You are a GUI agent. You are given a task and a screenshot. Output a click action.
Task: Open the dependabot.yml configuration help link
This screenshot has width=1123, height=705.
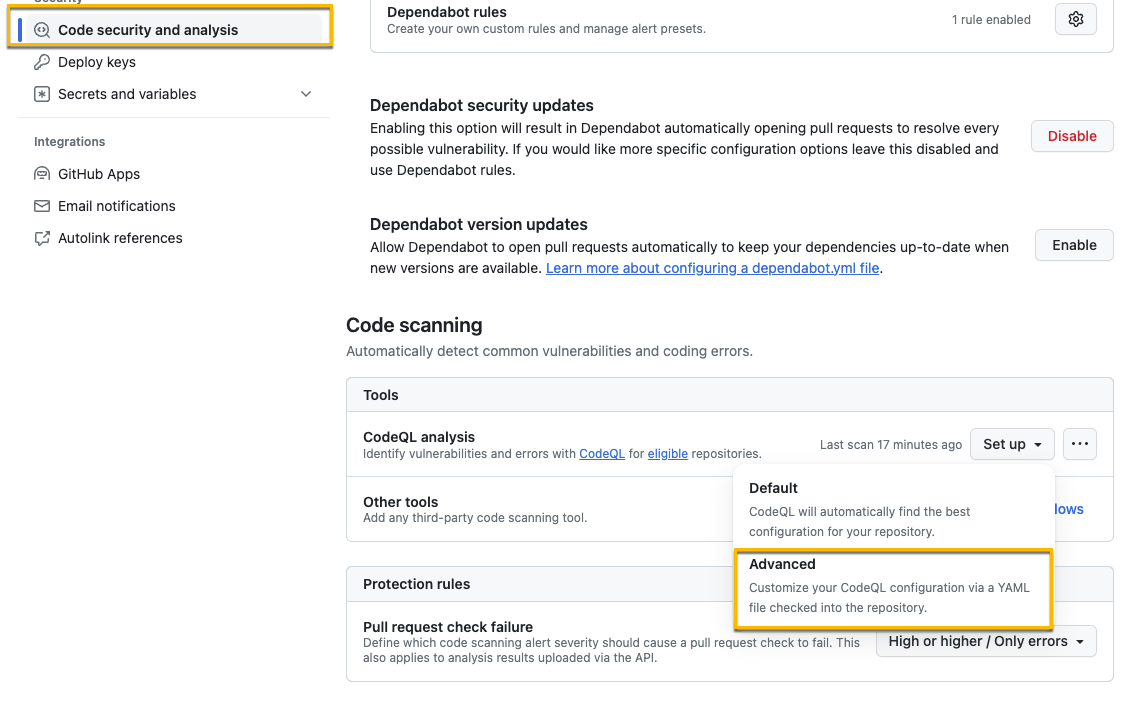pyautogui.click(x=713, y=268)
